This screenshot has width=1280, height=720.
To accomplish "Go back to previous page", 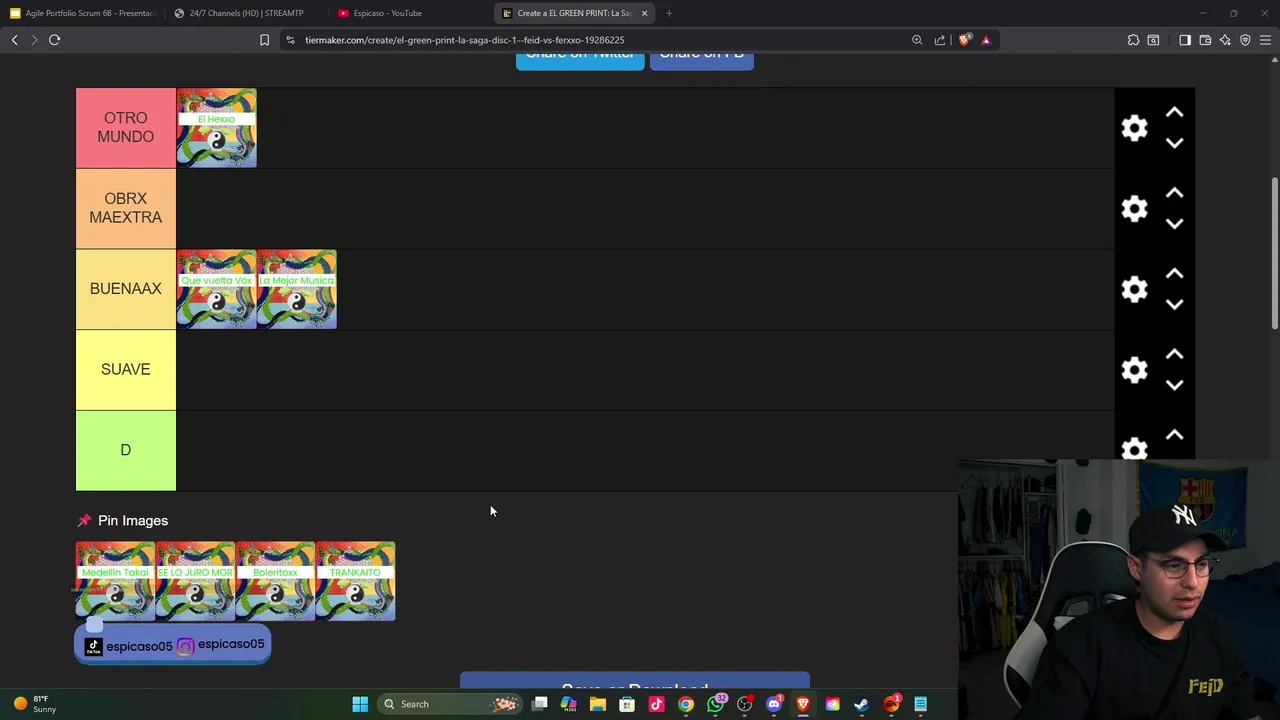I will pyautogui.click(x=14, y=40).
